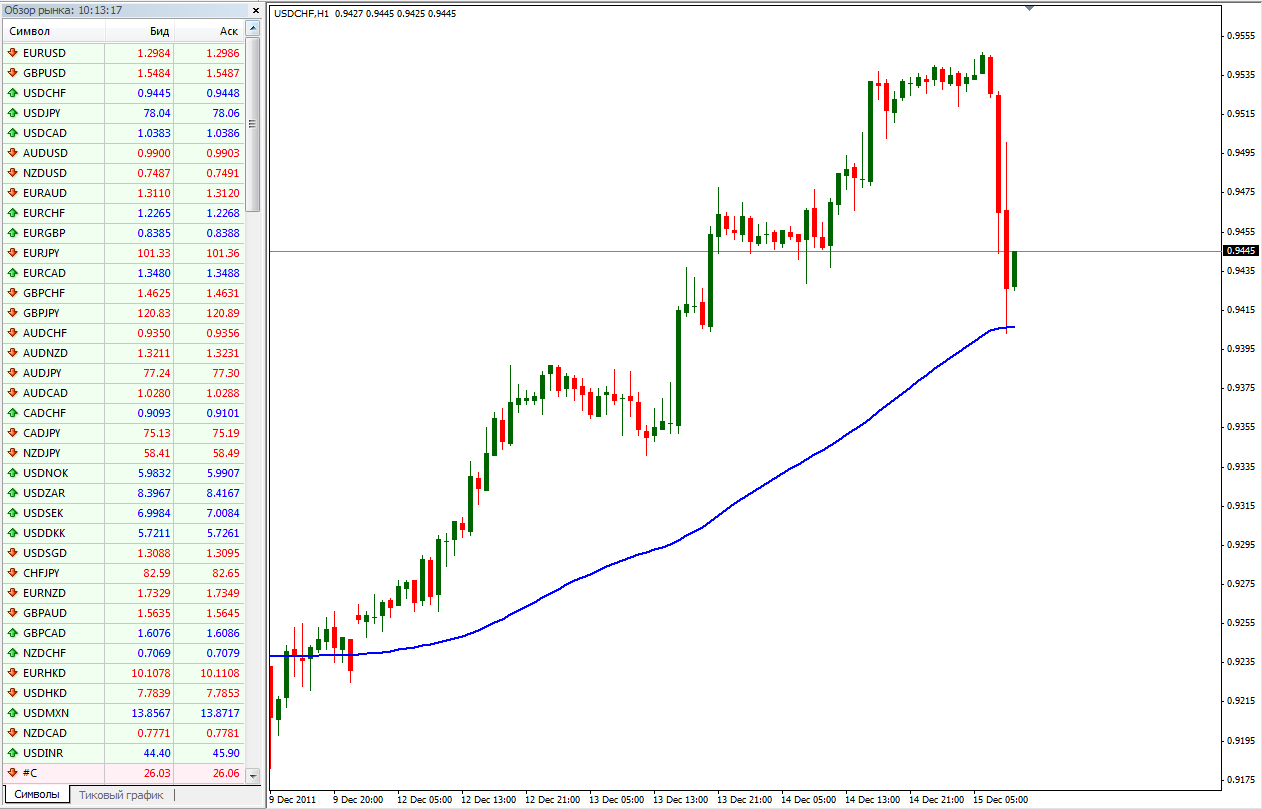Click the 9 Dec 2011 time axis label

coord(294,800)
